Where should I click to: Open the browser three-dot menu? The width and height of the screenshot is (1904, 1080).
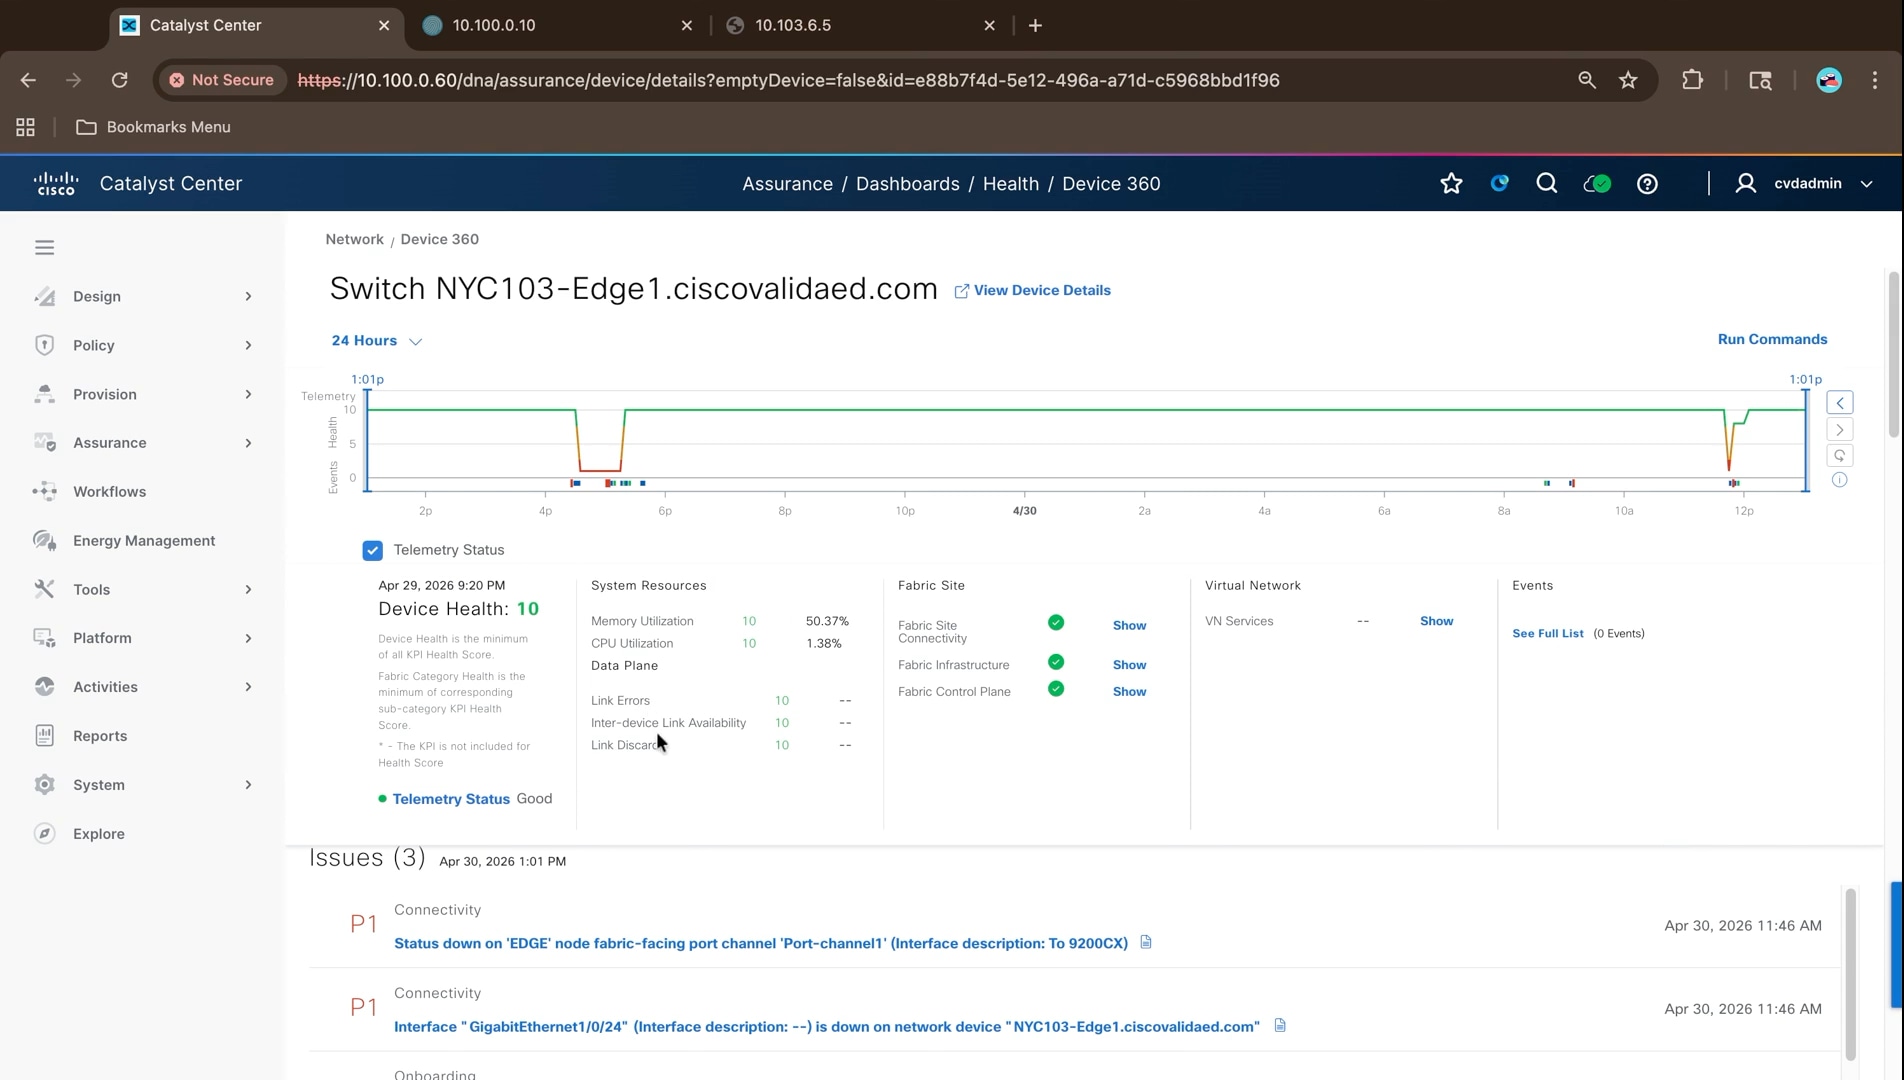pos(1875,80)
